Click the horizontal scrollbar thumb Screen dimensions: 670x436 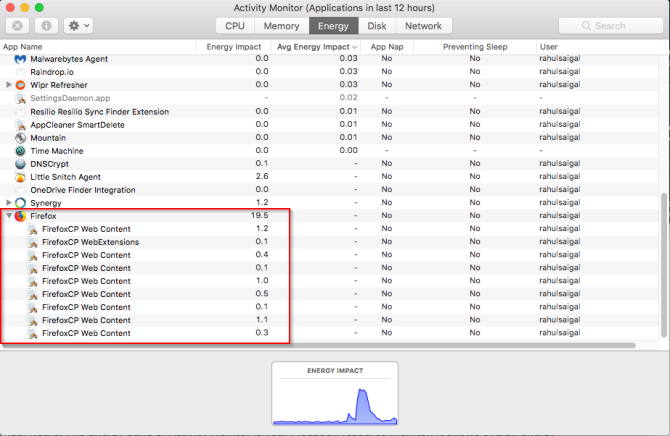pos(319,345)
